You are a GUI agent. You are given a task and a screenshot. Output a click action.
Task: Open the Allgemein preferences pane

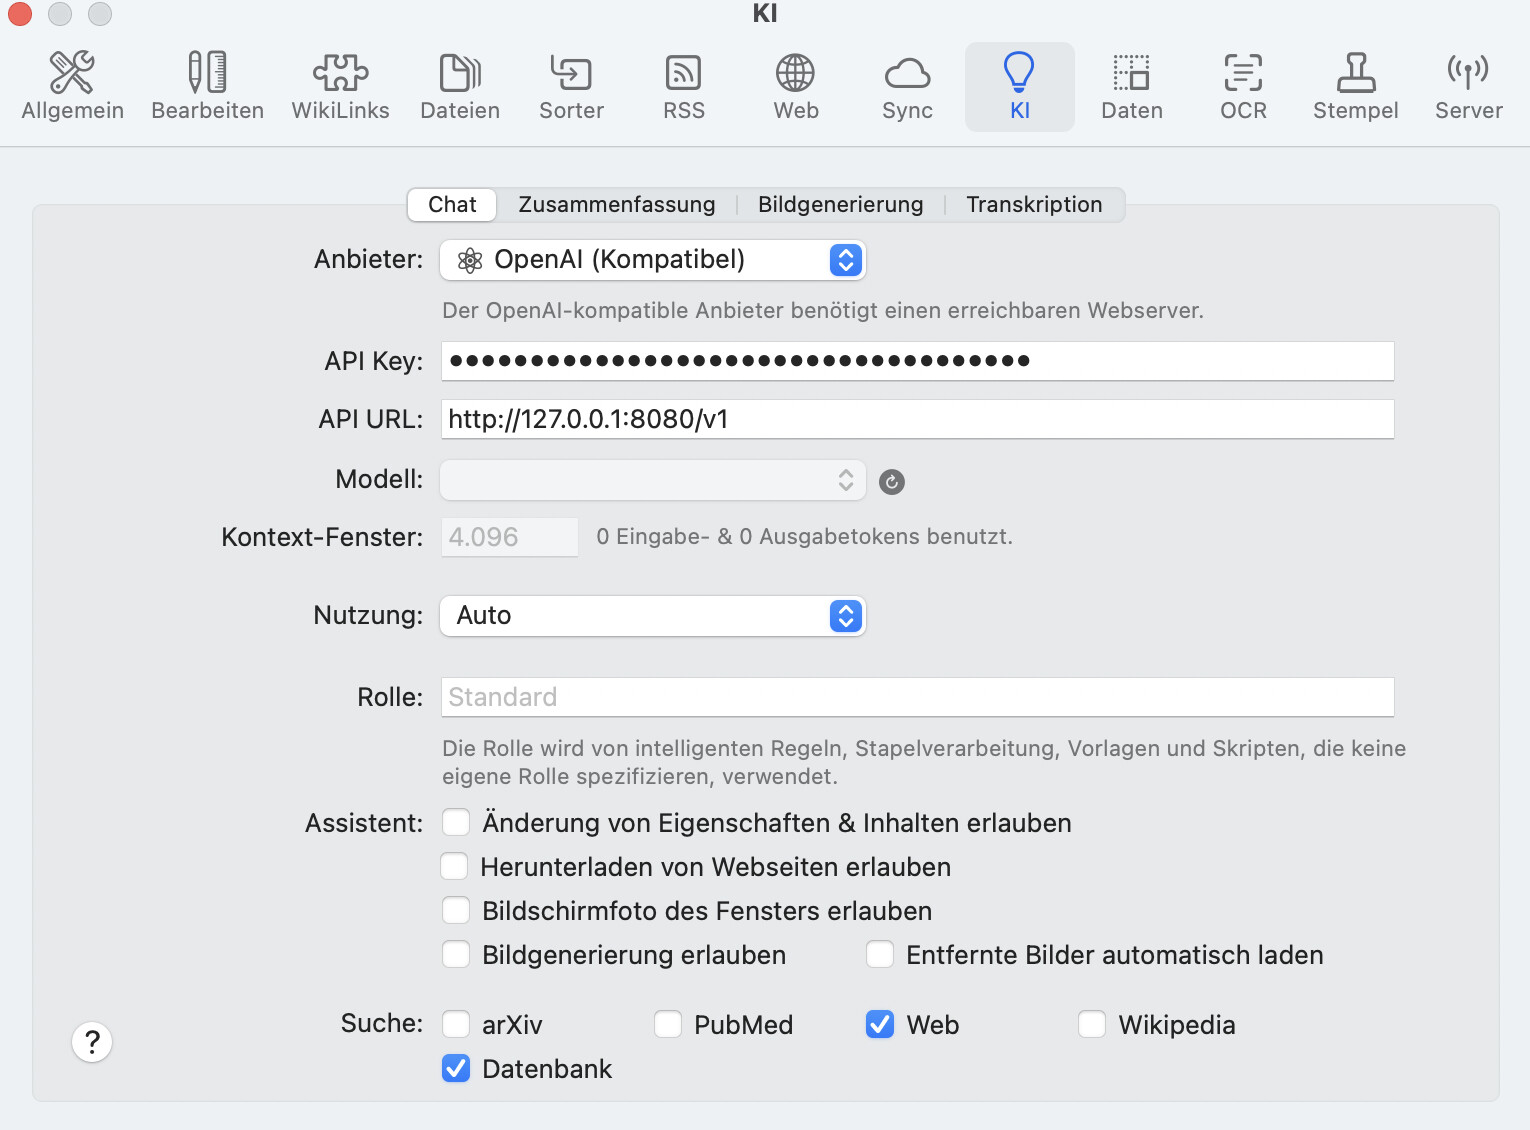pos(72,87)
